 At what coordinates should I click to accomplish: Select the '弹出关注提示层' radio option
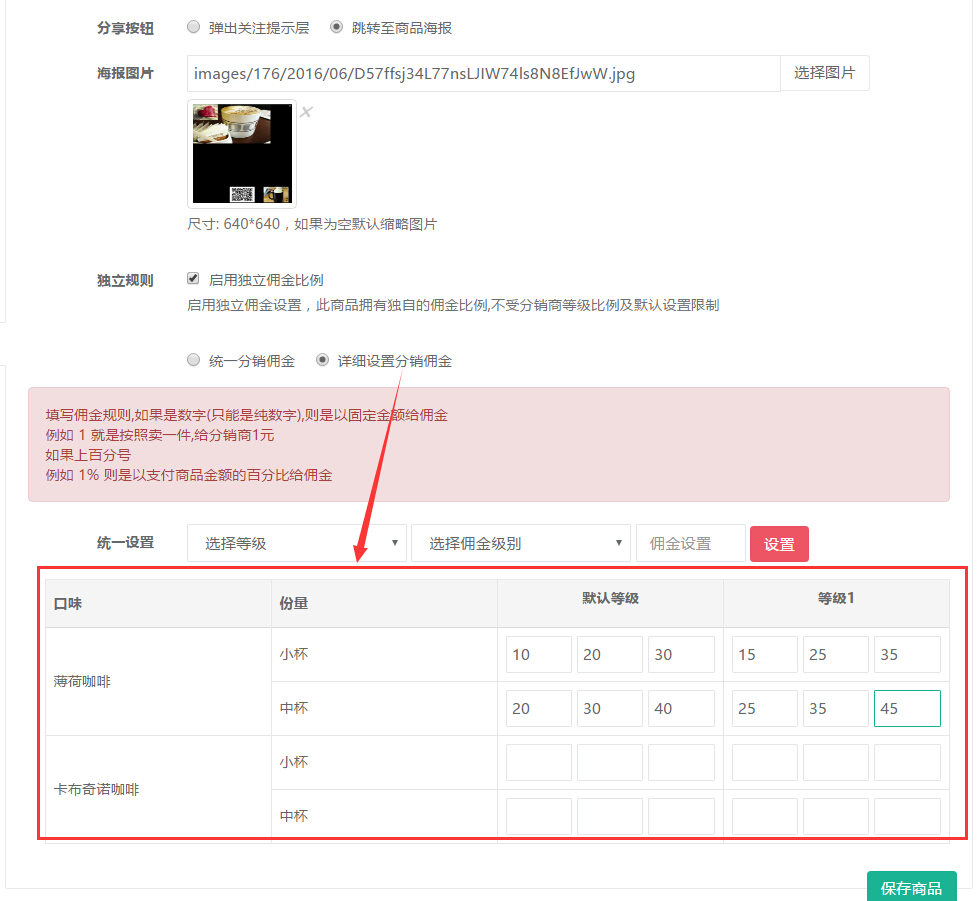(x=194, y=28)
